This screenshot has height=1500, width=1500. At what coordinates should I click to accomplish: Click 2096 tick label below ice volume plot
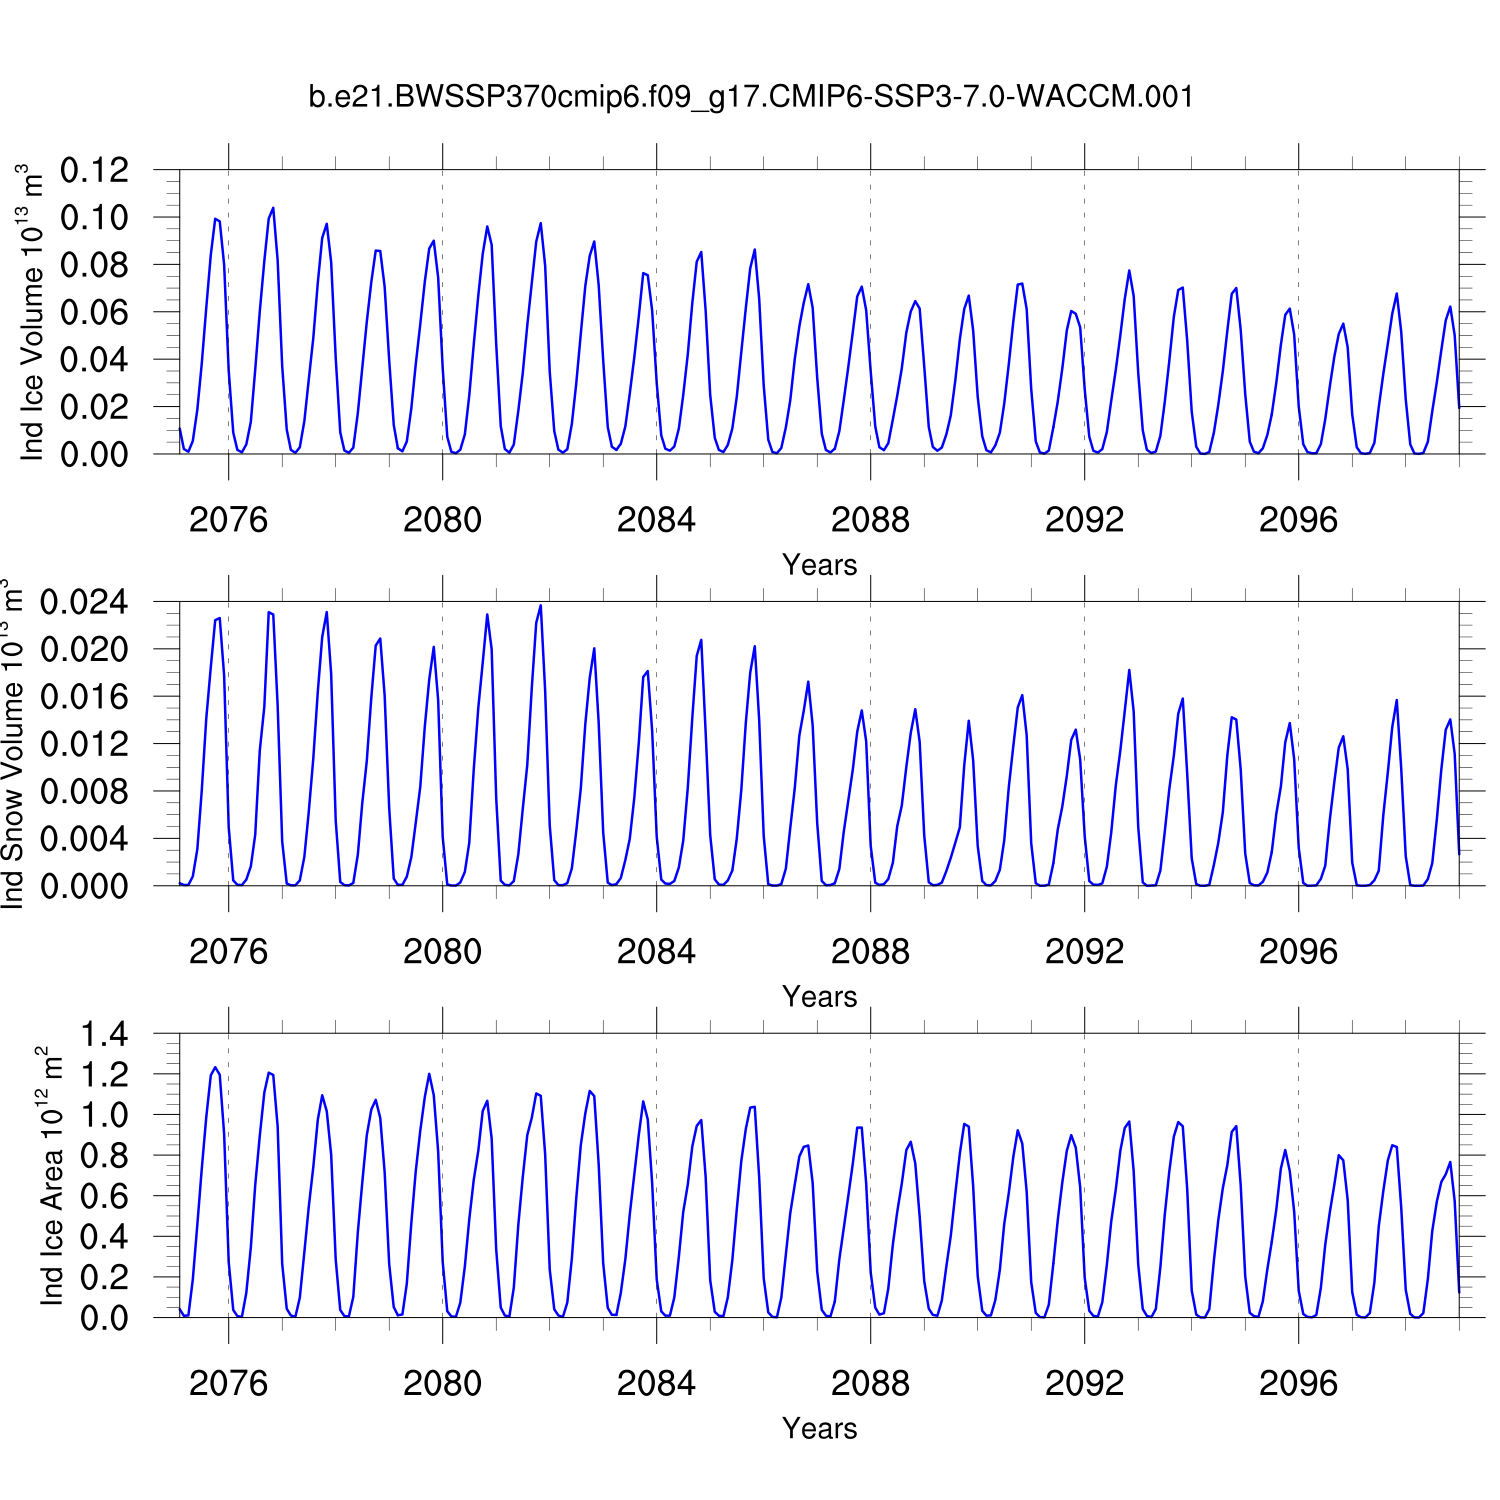[x=1298, y=520]
